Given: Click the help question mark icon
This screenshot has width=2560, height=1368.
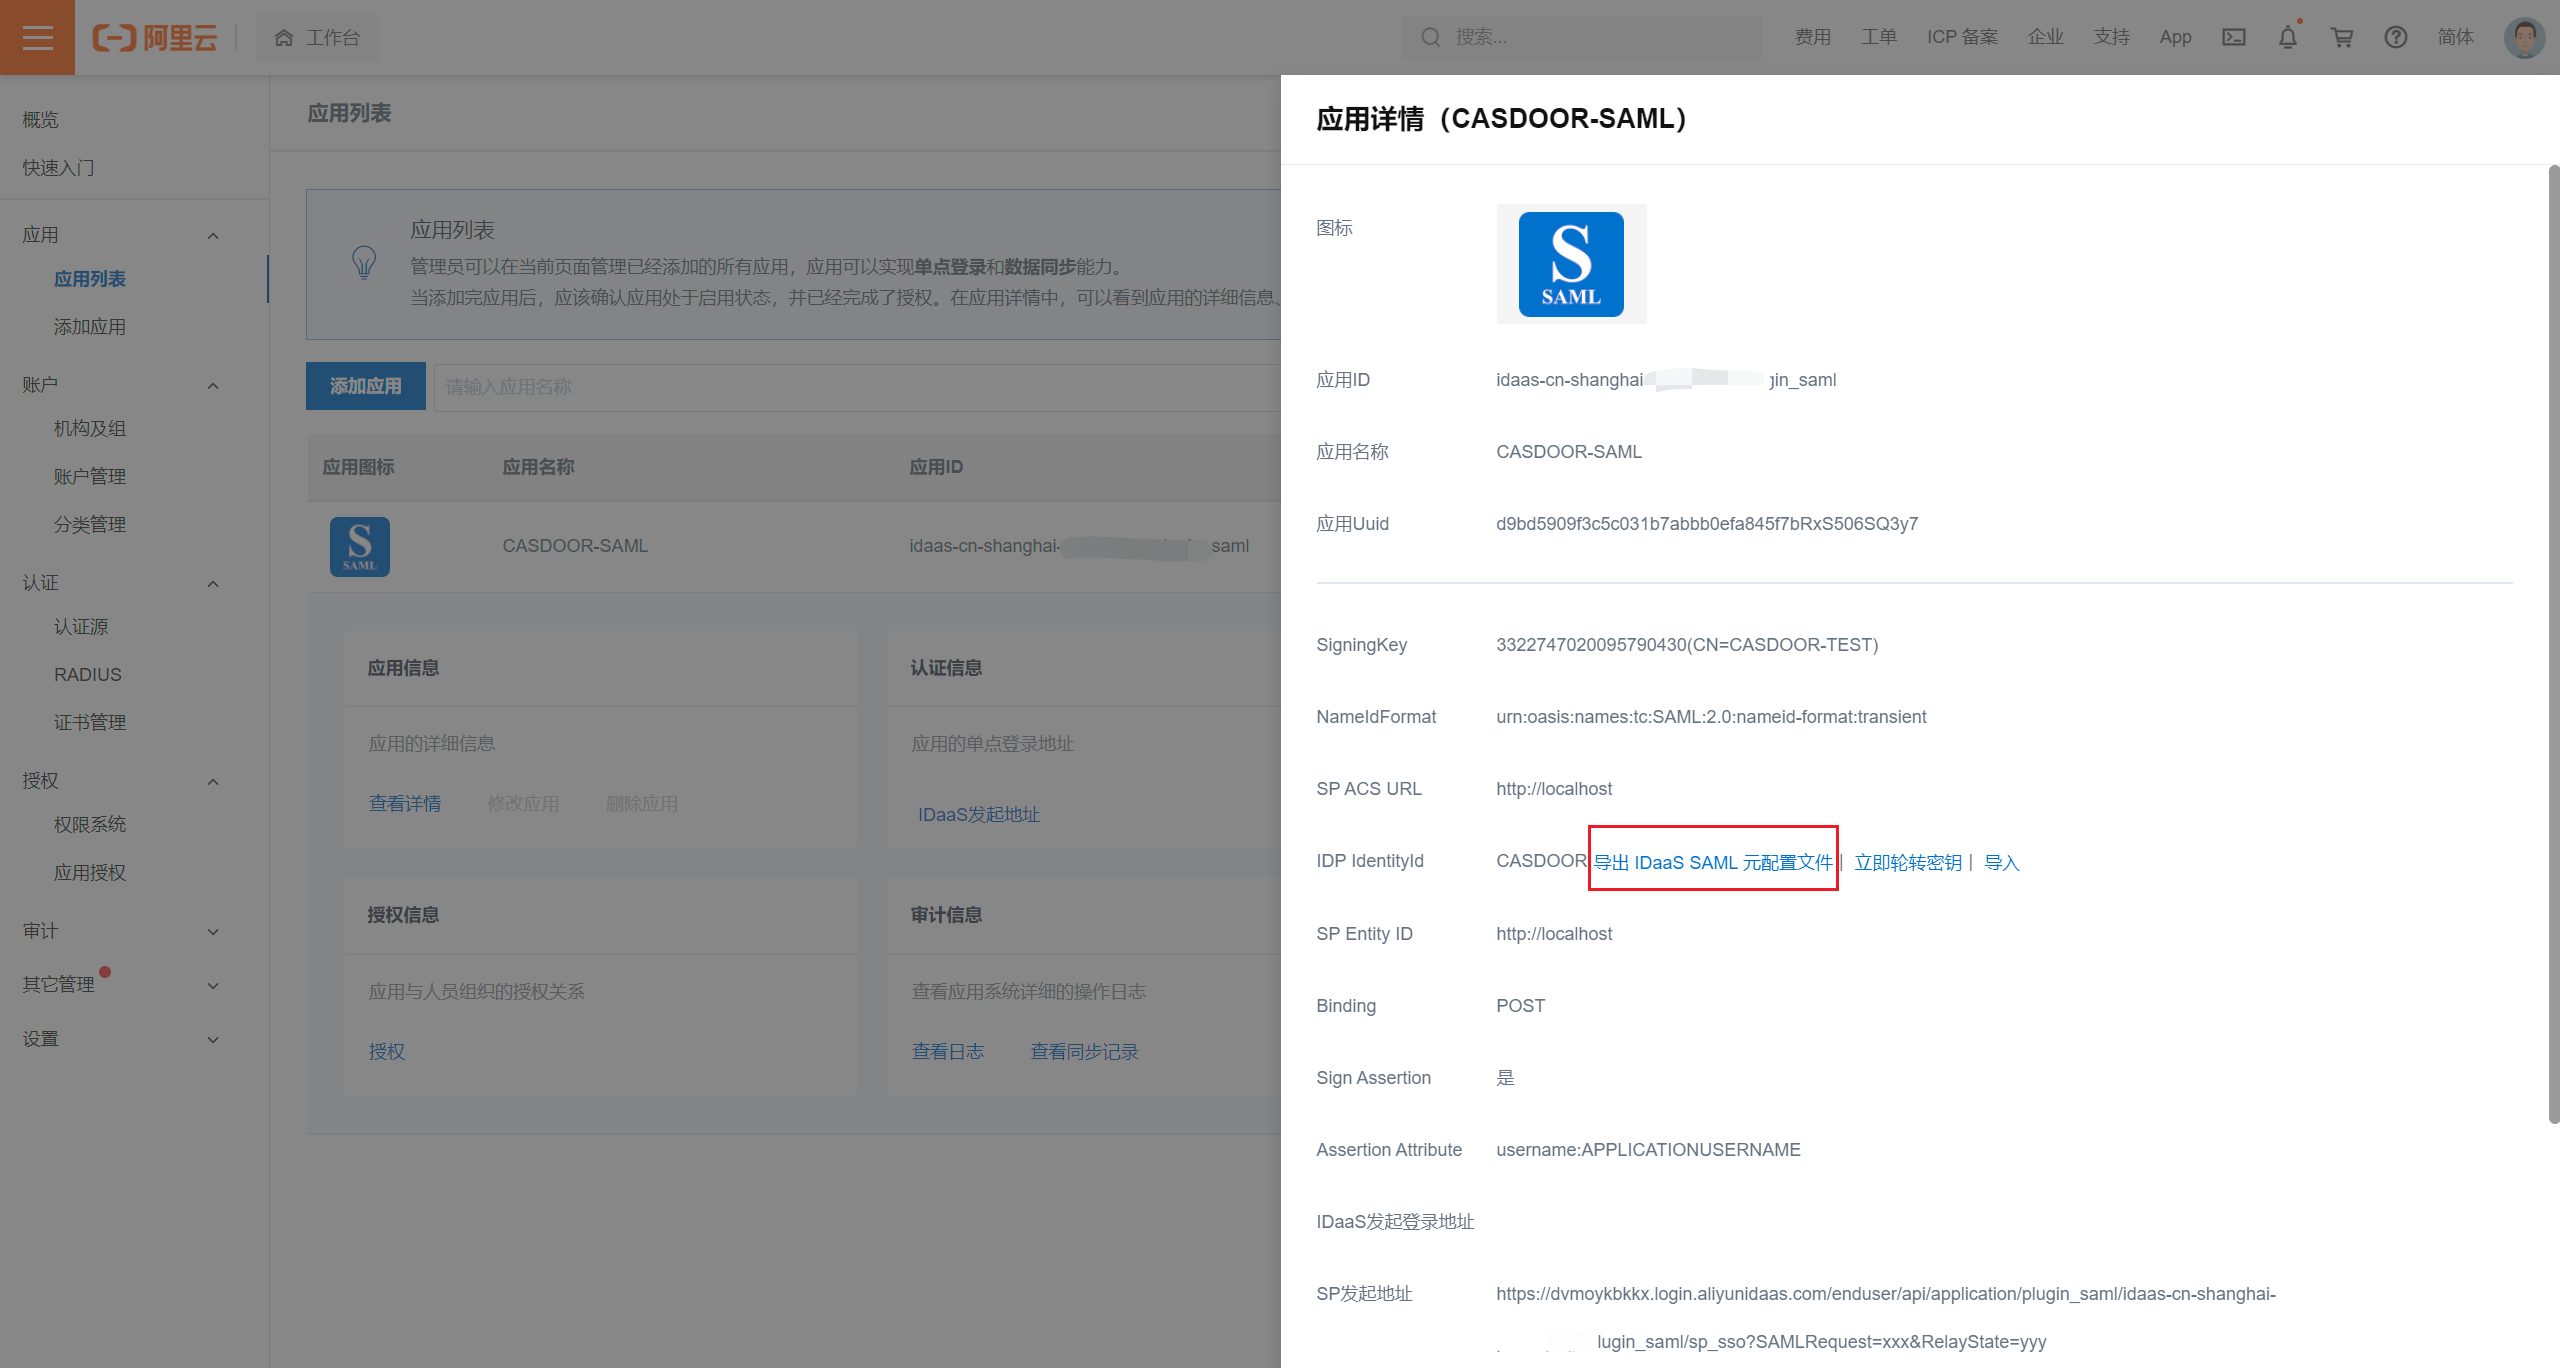Looking at the screenshot, I should 2395,37.
